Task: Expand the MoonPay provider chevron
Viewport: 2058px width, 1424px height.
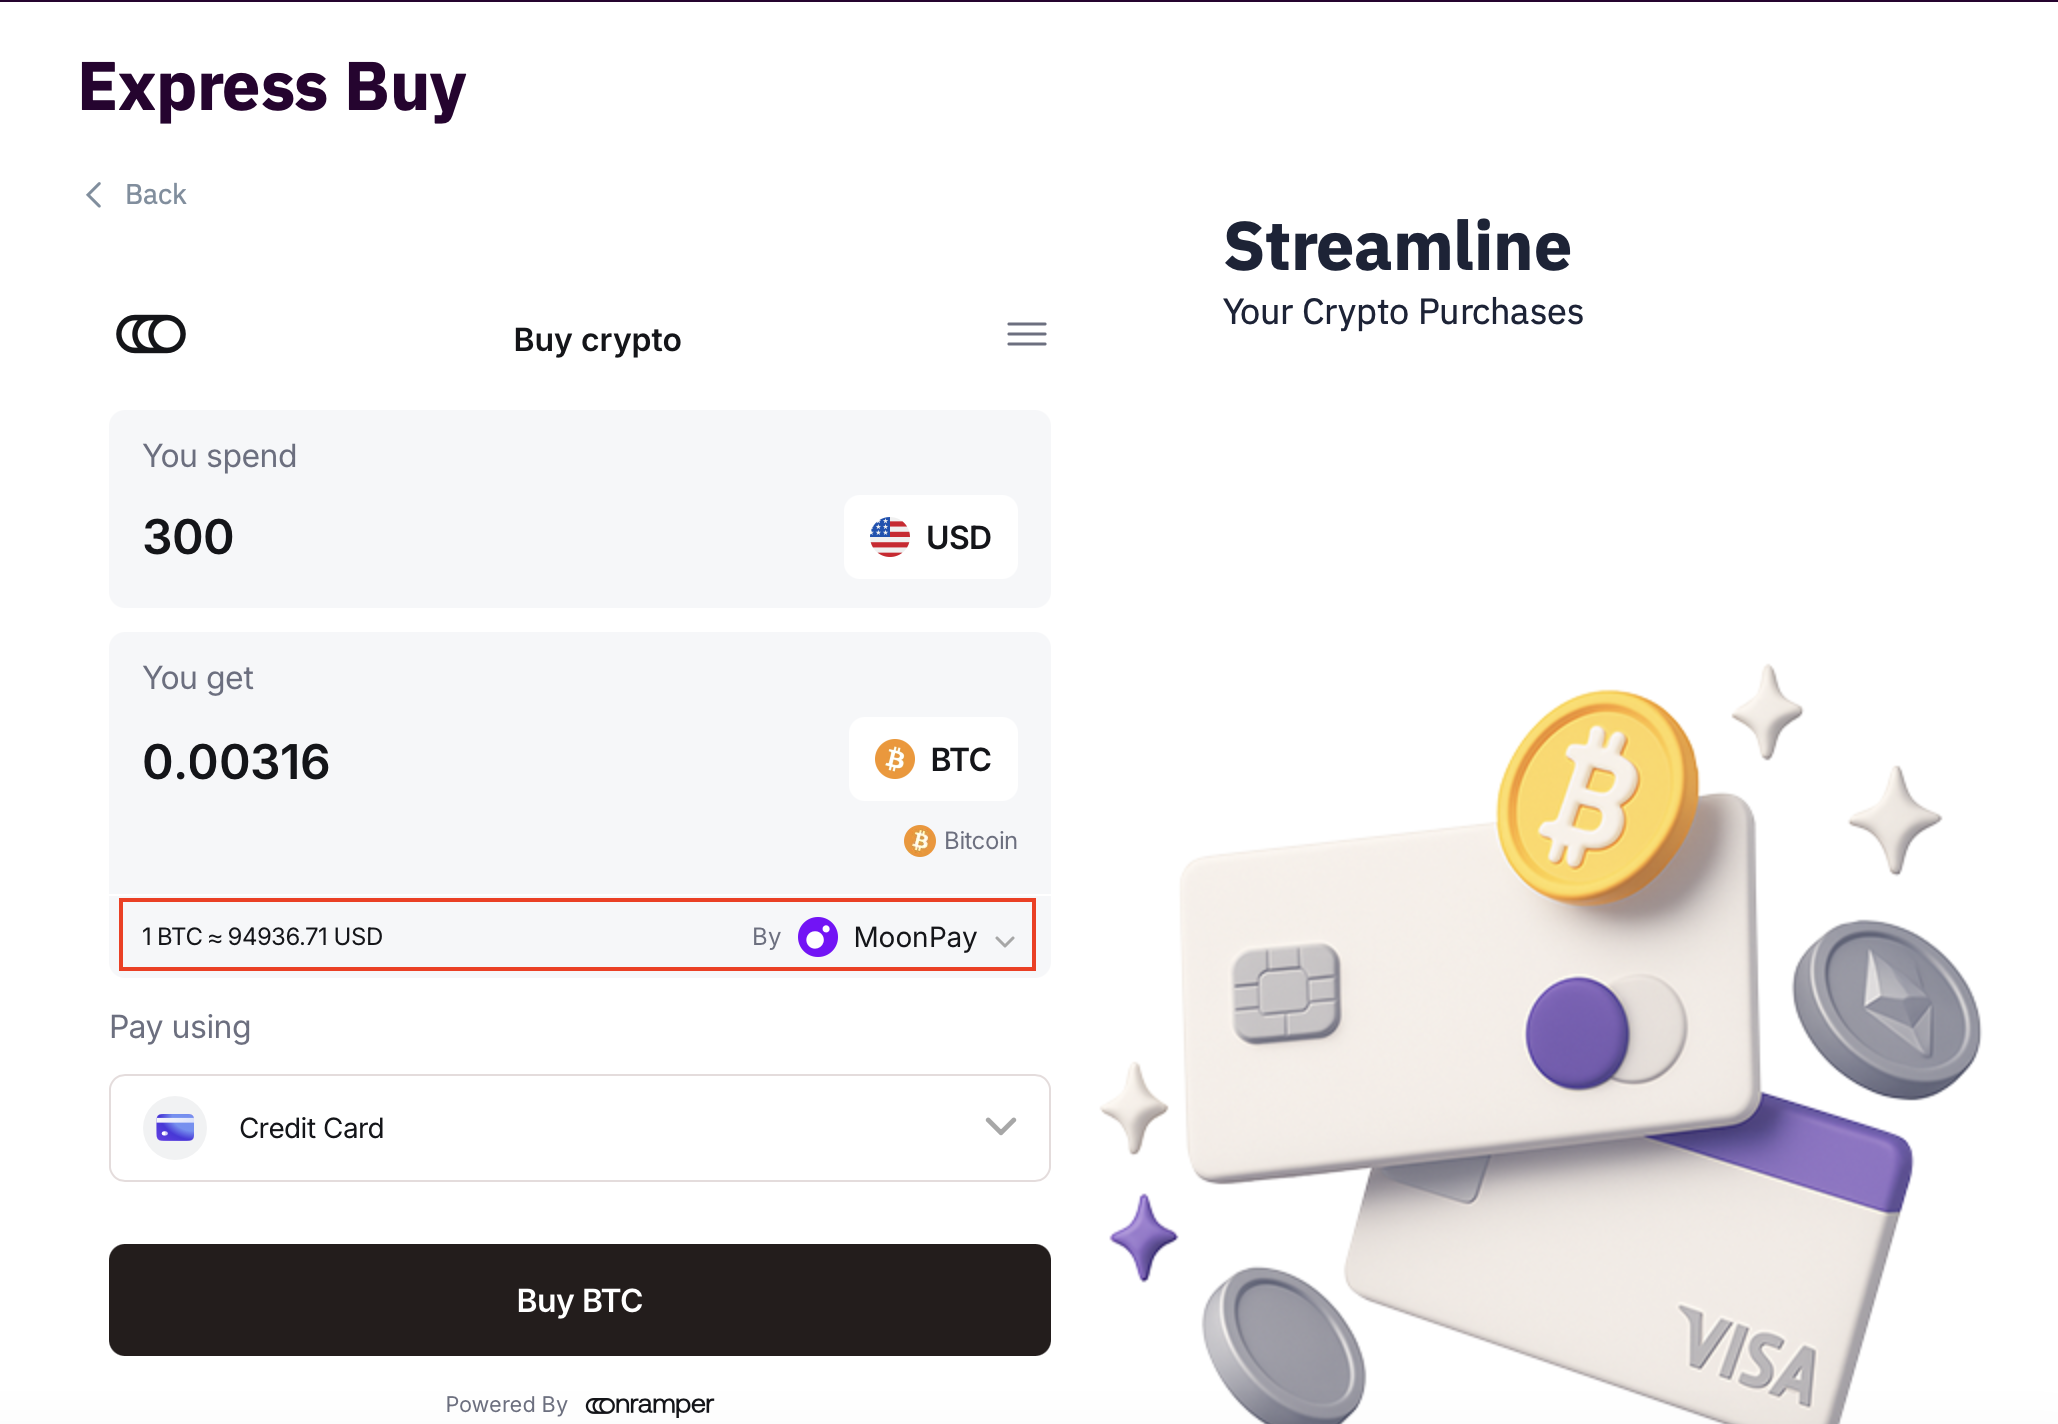Action: pos(1005,940)
